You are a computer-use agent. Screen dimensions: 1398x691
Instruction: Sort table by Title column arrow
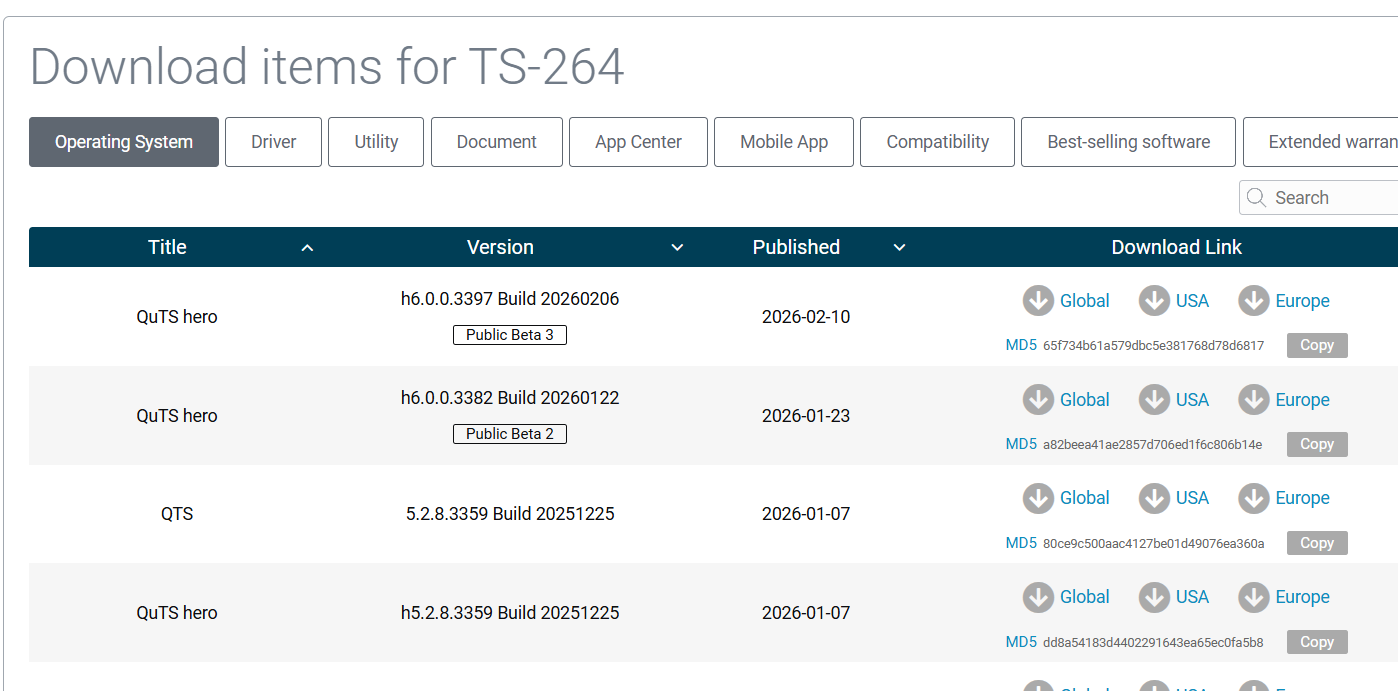tap(307, 248)
